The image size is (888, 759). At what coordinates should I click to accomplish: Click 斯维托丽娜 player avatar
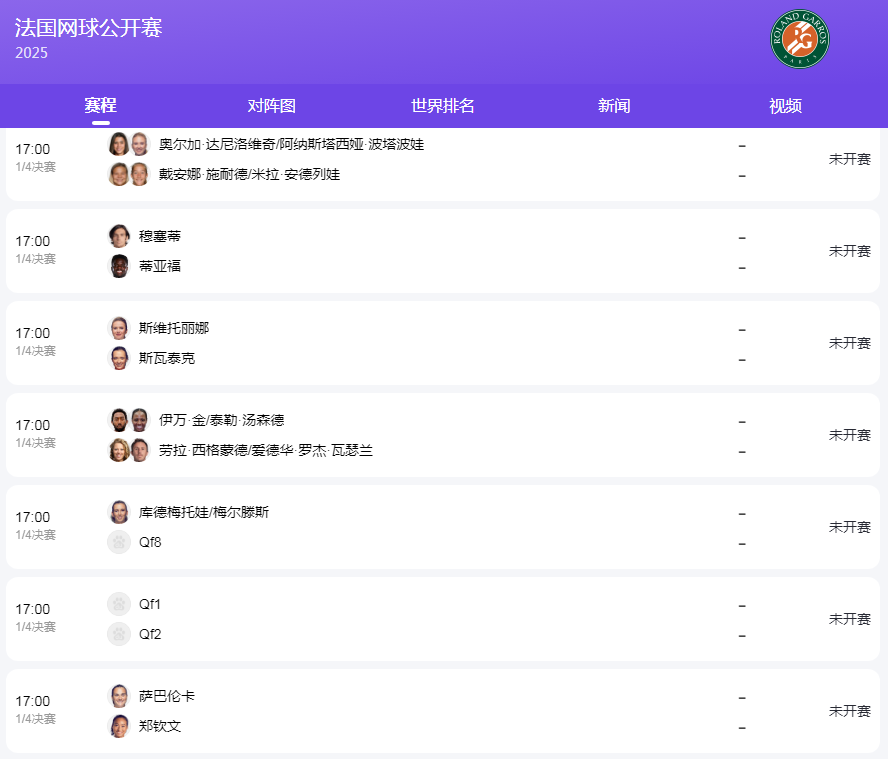pos(119,328)
